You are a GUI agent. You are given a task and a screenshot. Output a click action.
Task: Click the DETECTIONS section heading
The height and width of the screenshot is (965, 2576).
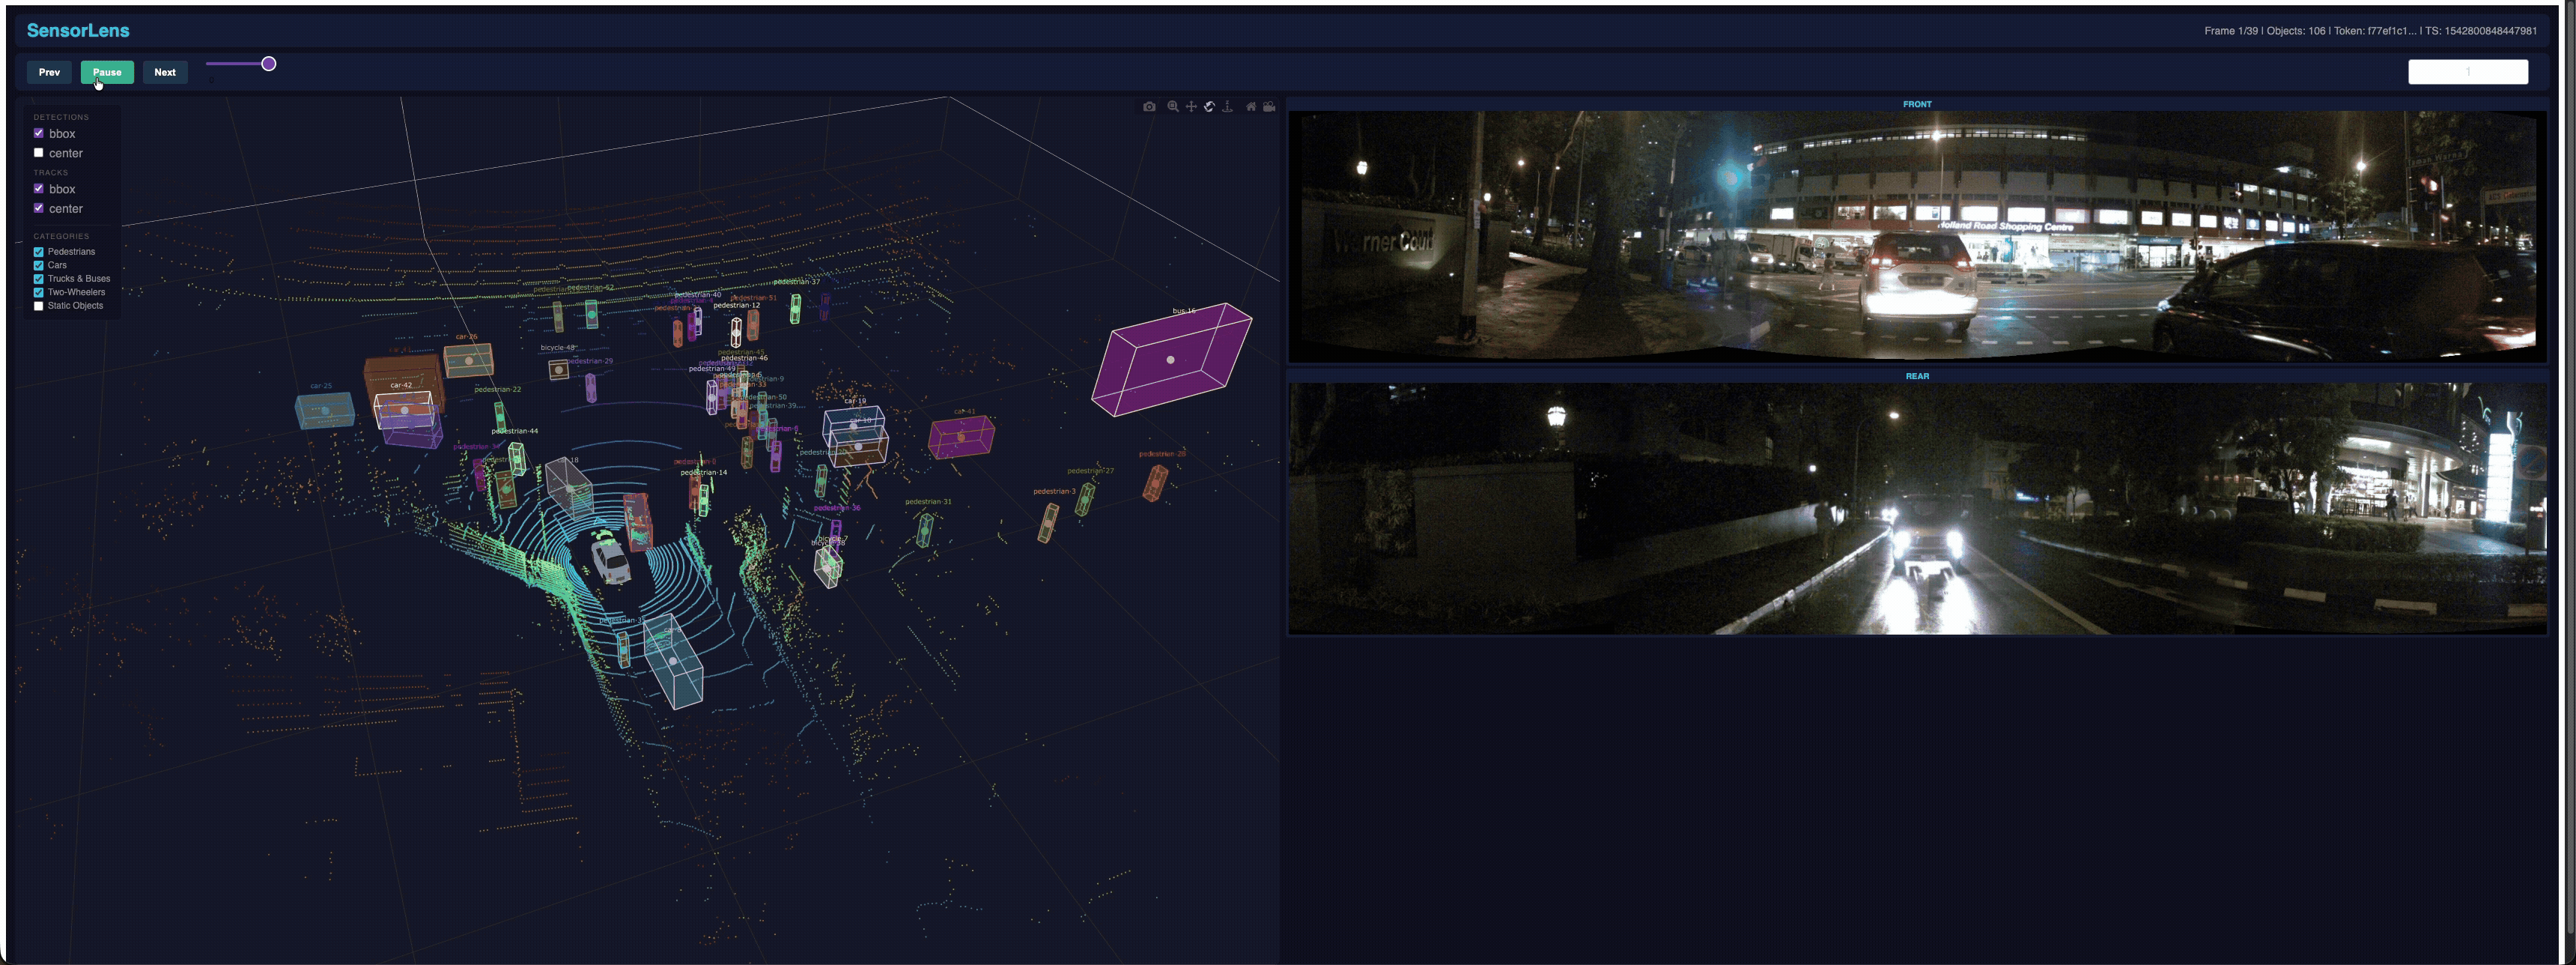click(61, 117)
